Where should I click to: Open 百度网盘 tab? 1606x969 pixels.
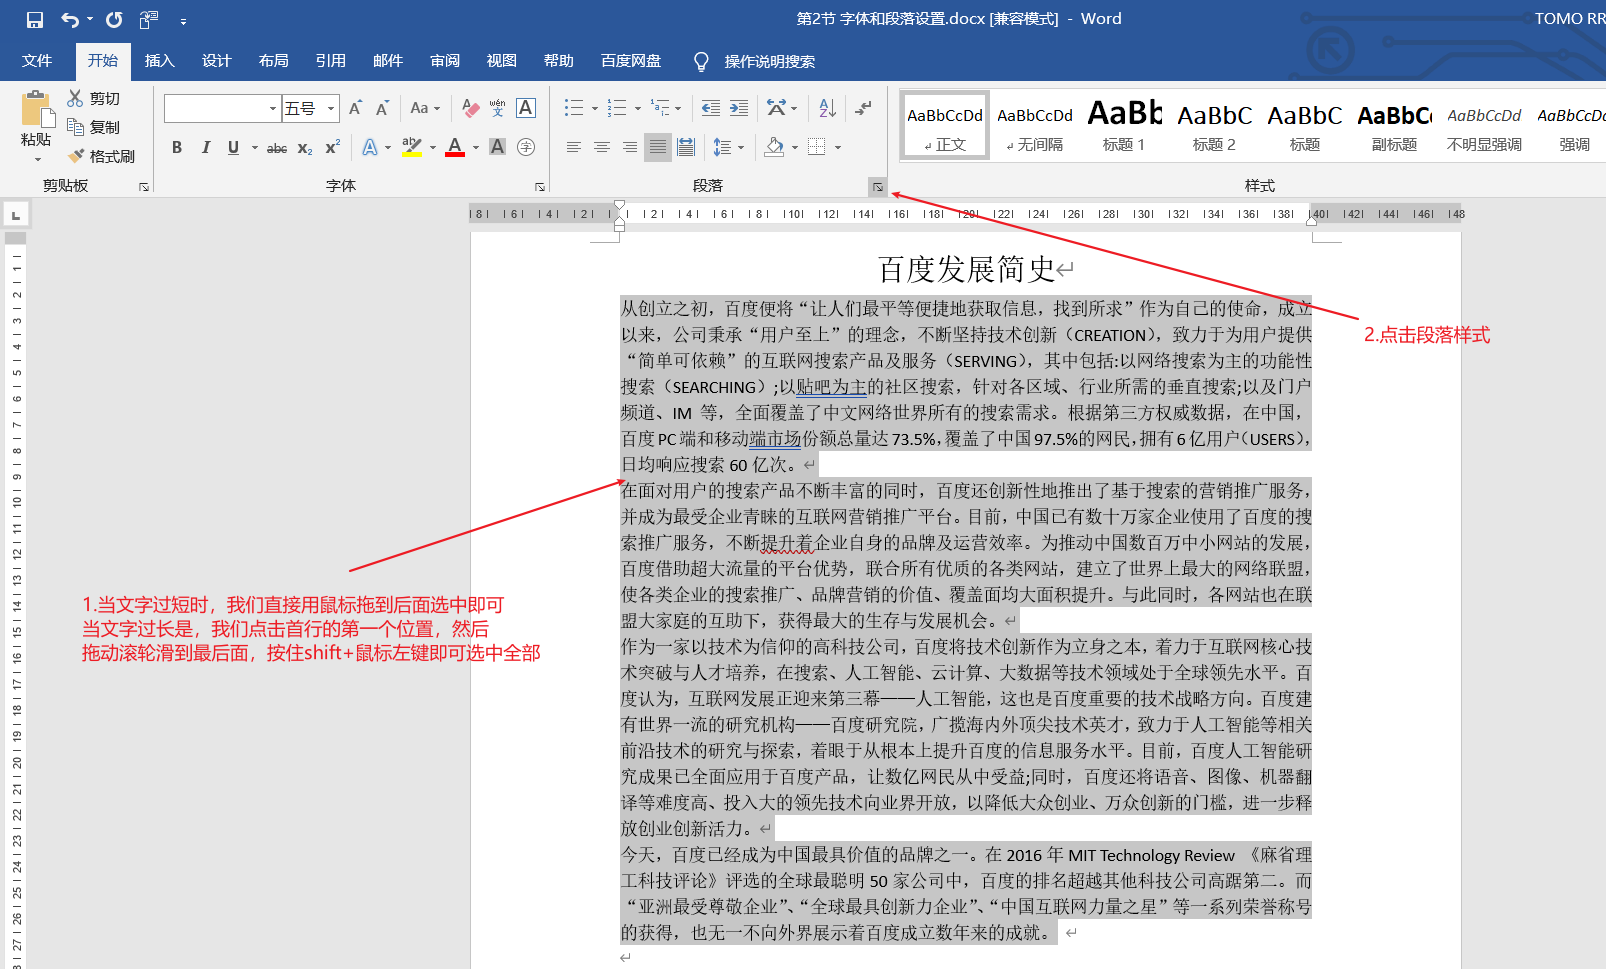pyautogui.click(x=631, y=61)
